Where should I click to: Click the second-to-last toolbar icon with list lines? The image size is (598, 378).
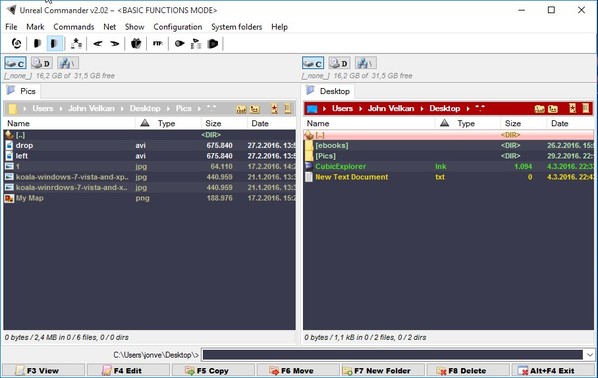[x=196, y=43]
